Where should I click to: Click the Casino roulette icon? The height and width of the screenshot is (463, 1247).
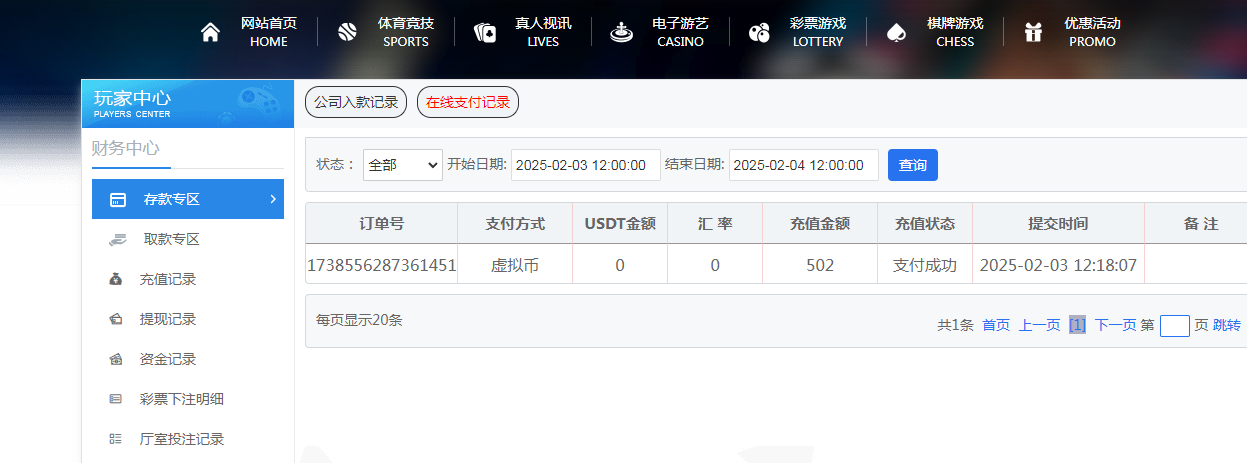621,33
